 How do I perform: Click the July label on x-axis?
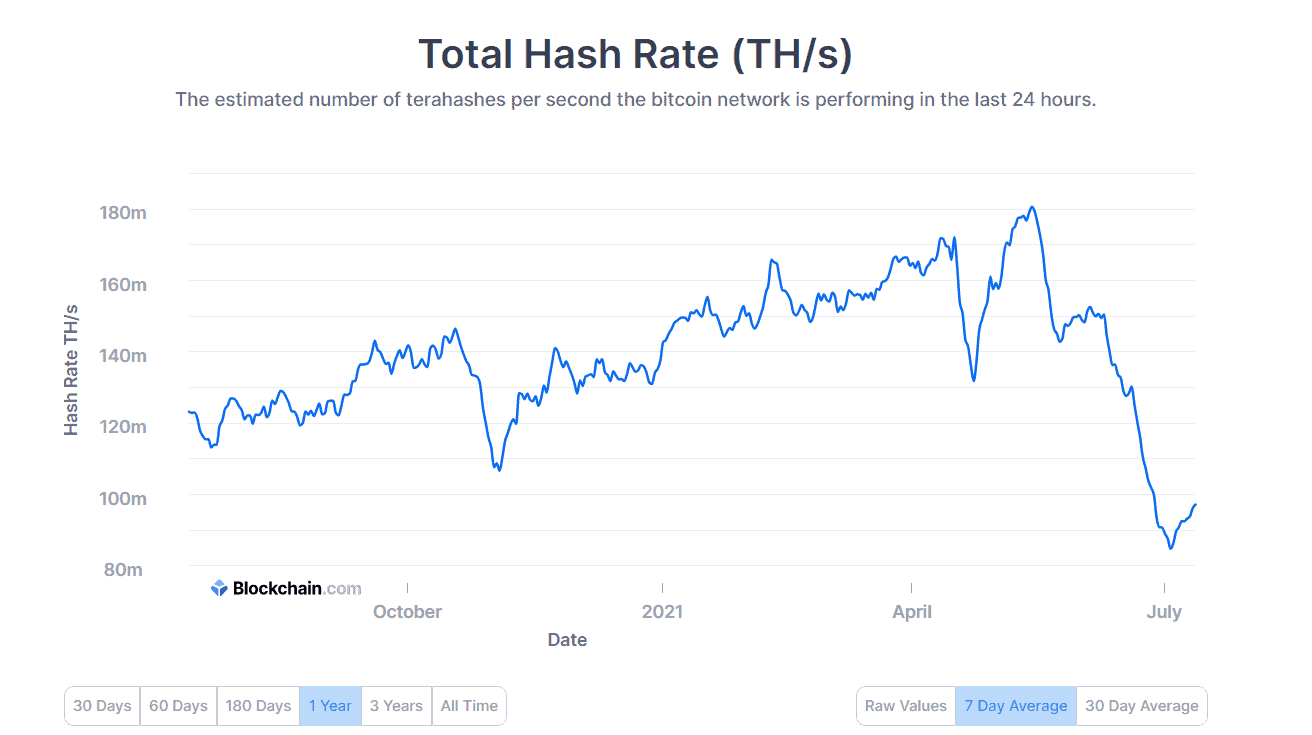tap(1165, 611)
